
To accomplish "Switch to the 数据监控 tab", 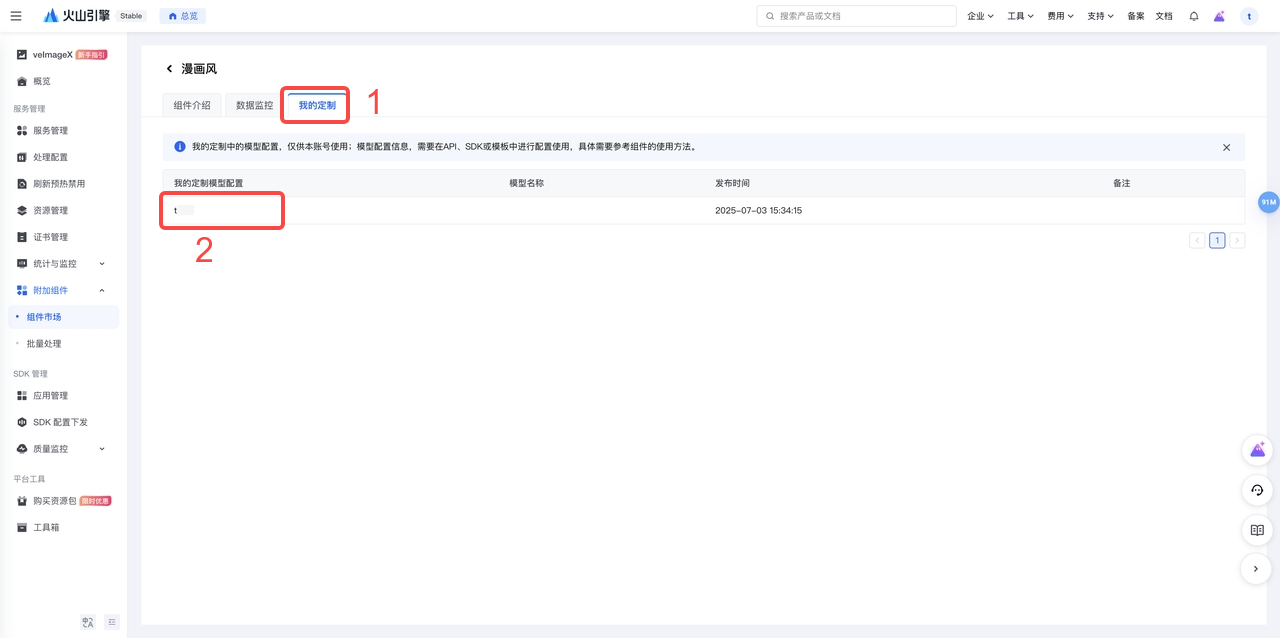I will coord(254,105).
